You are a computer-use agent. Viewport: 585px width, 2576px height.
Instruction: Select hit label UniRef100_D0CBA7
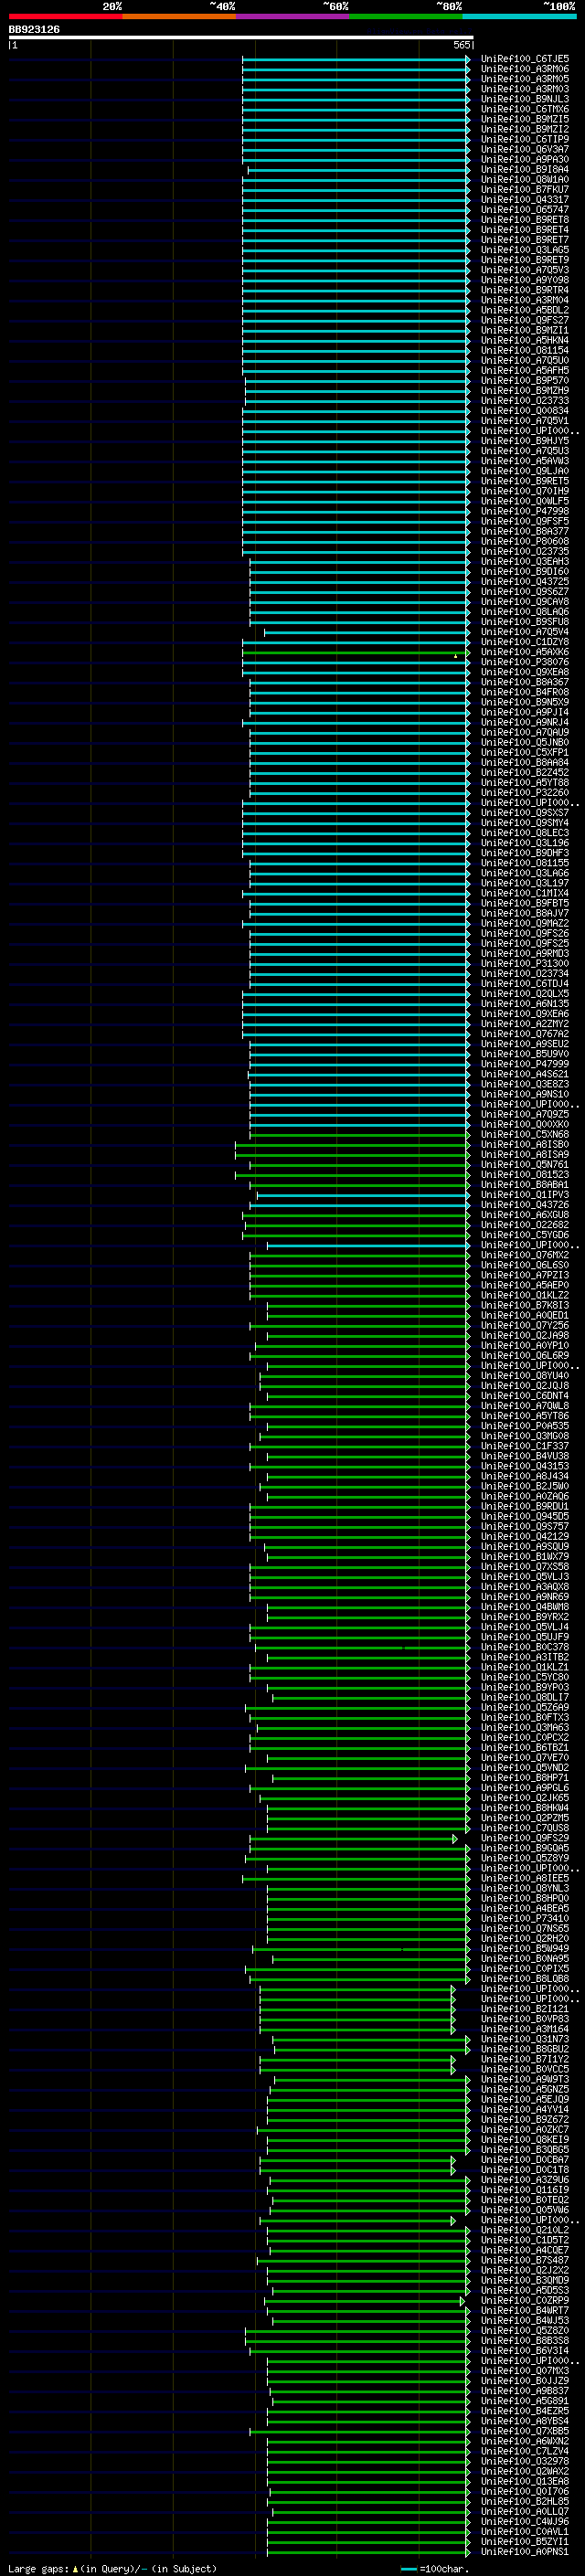click(525, 2159)
